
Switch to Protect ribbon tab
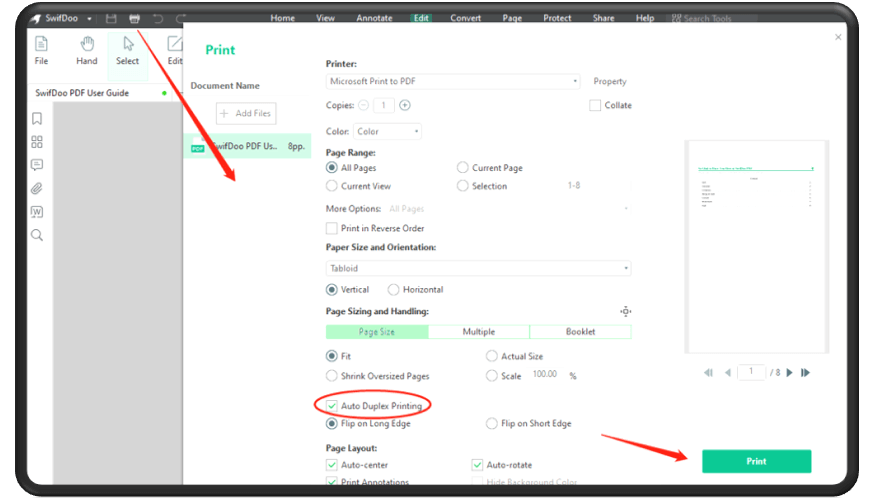[557, 18]
